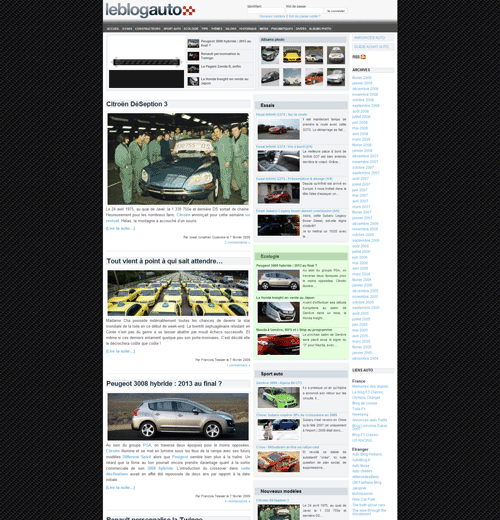Click 'Citroën' link in DS article text
This screenshot has width=500, height=520.
point(184,215)
